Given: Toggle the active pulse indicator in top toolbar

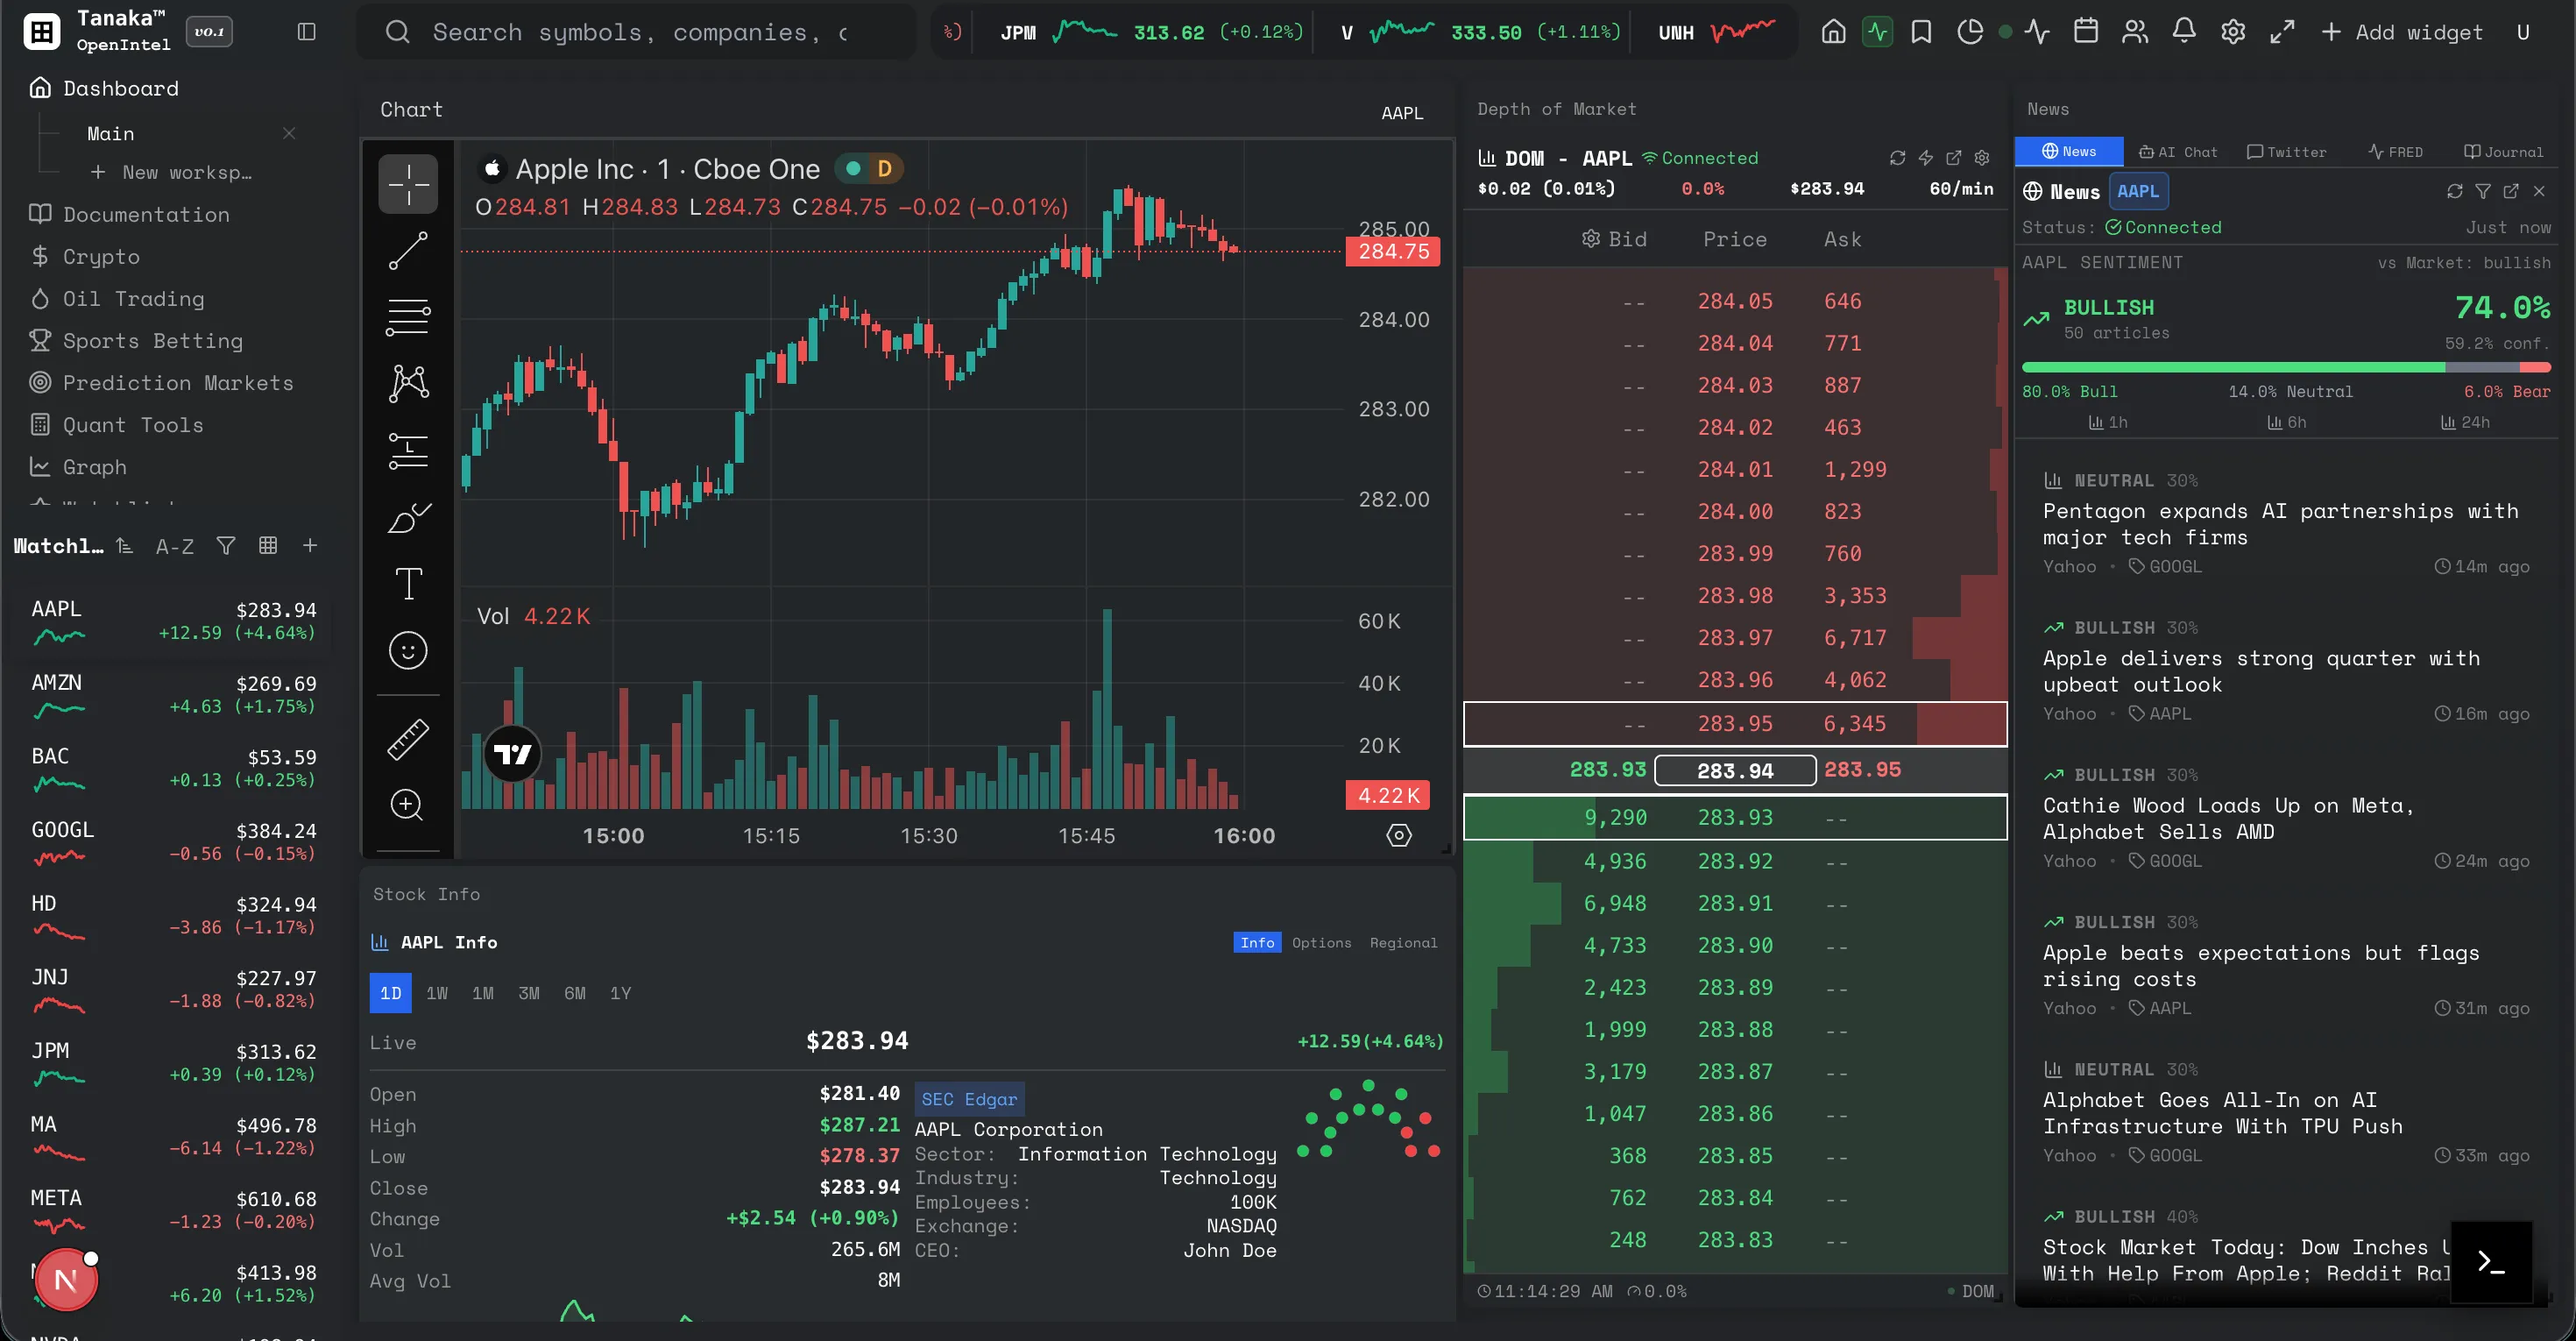Looking at the screenshot, I should (x=1877, y=32).
